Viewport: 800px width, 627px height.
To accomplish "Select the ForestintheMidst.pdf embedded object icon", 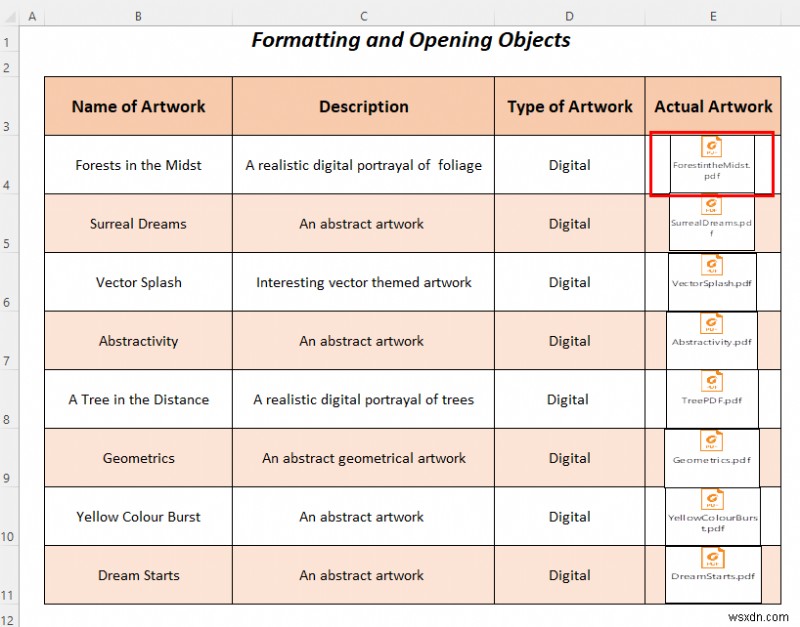I will pos(712,164).
